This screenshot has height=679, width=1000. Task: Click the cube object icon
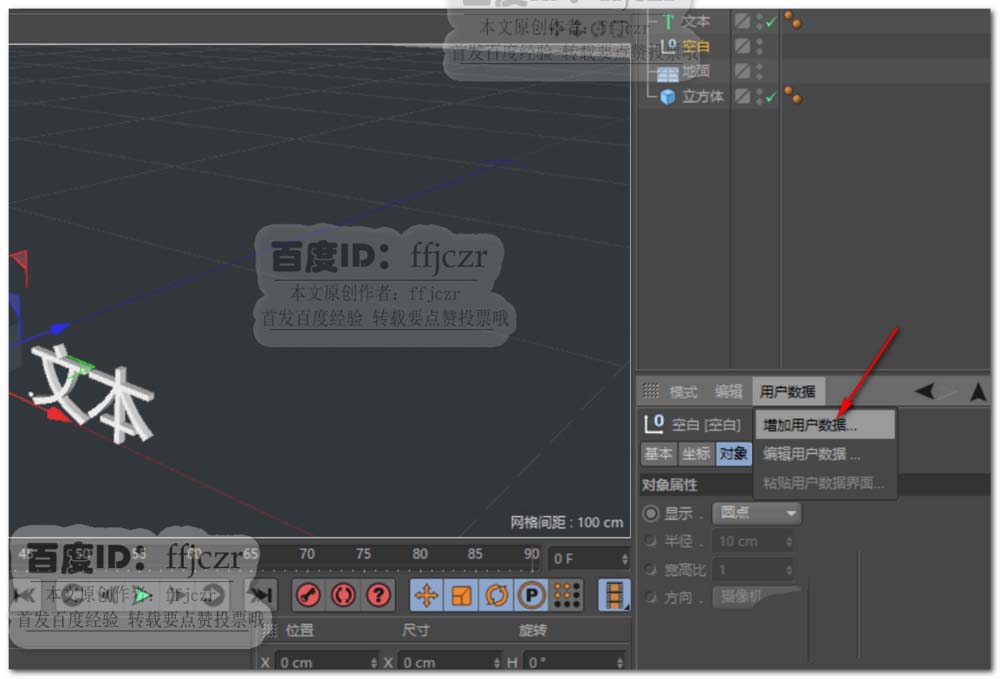point(668,97)
